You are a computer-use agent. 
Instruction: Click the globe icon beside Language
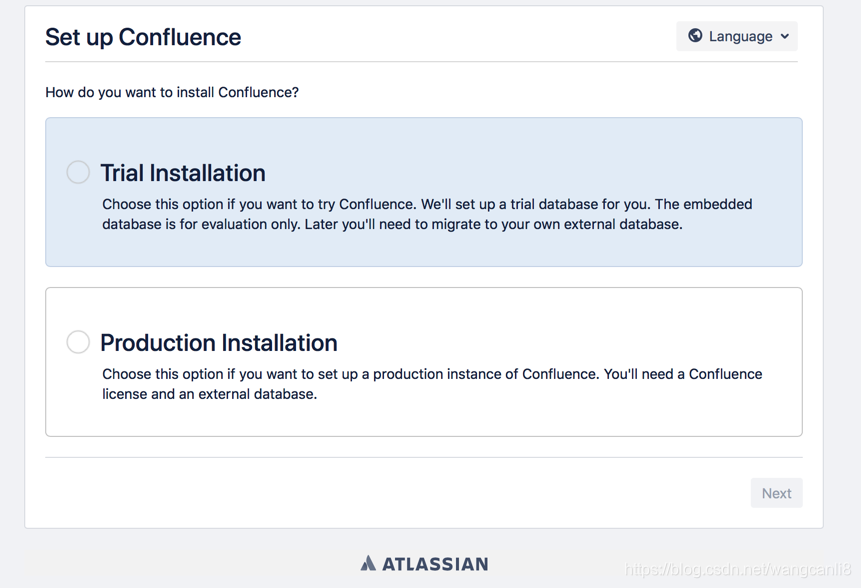pos(695,36)
